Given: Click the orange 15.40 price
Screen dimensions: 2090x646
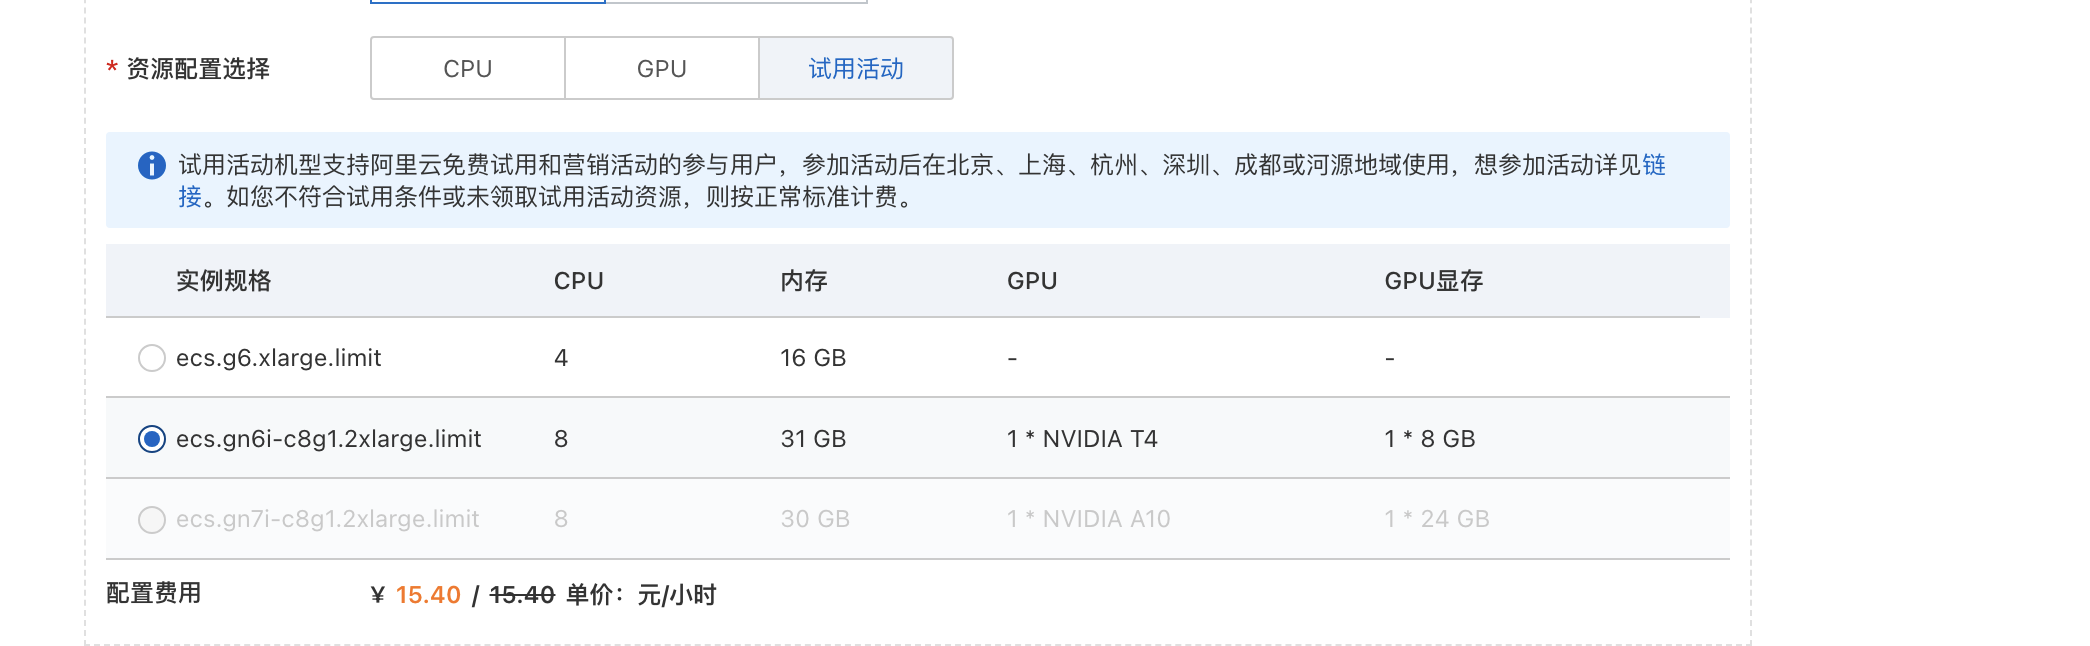Looking at the screenshot, I should (428, 595).
